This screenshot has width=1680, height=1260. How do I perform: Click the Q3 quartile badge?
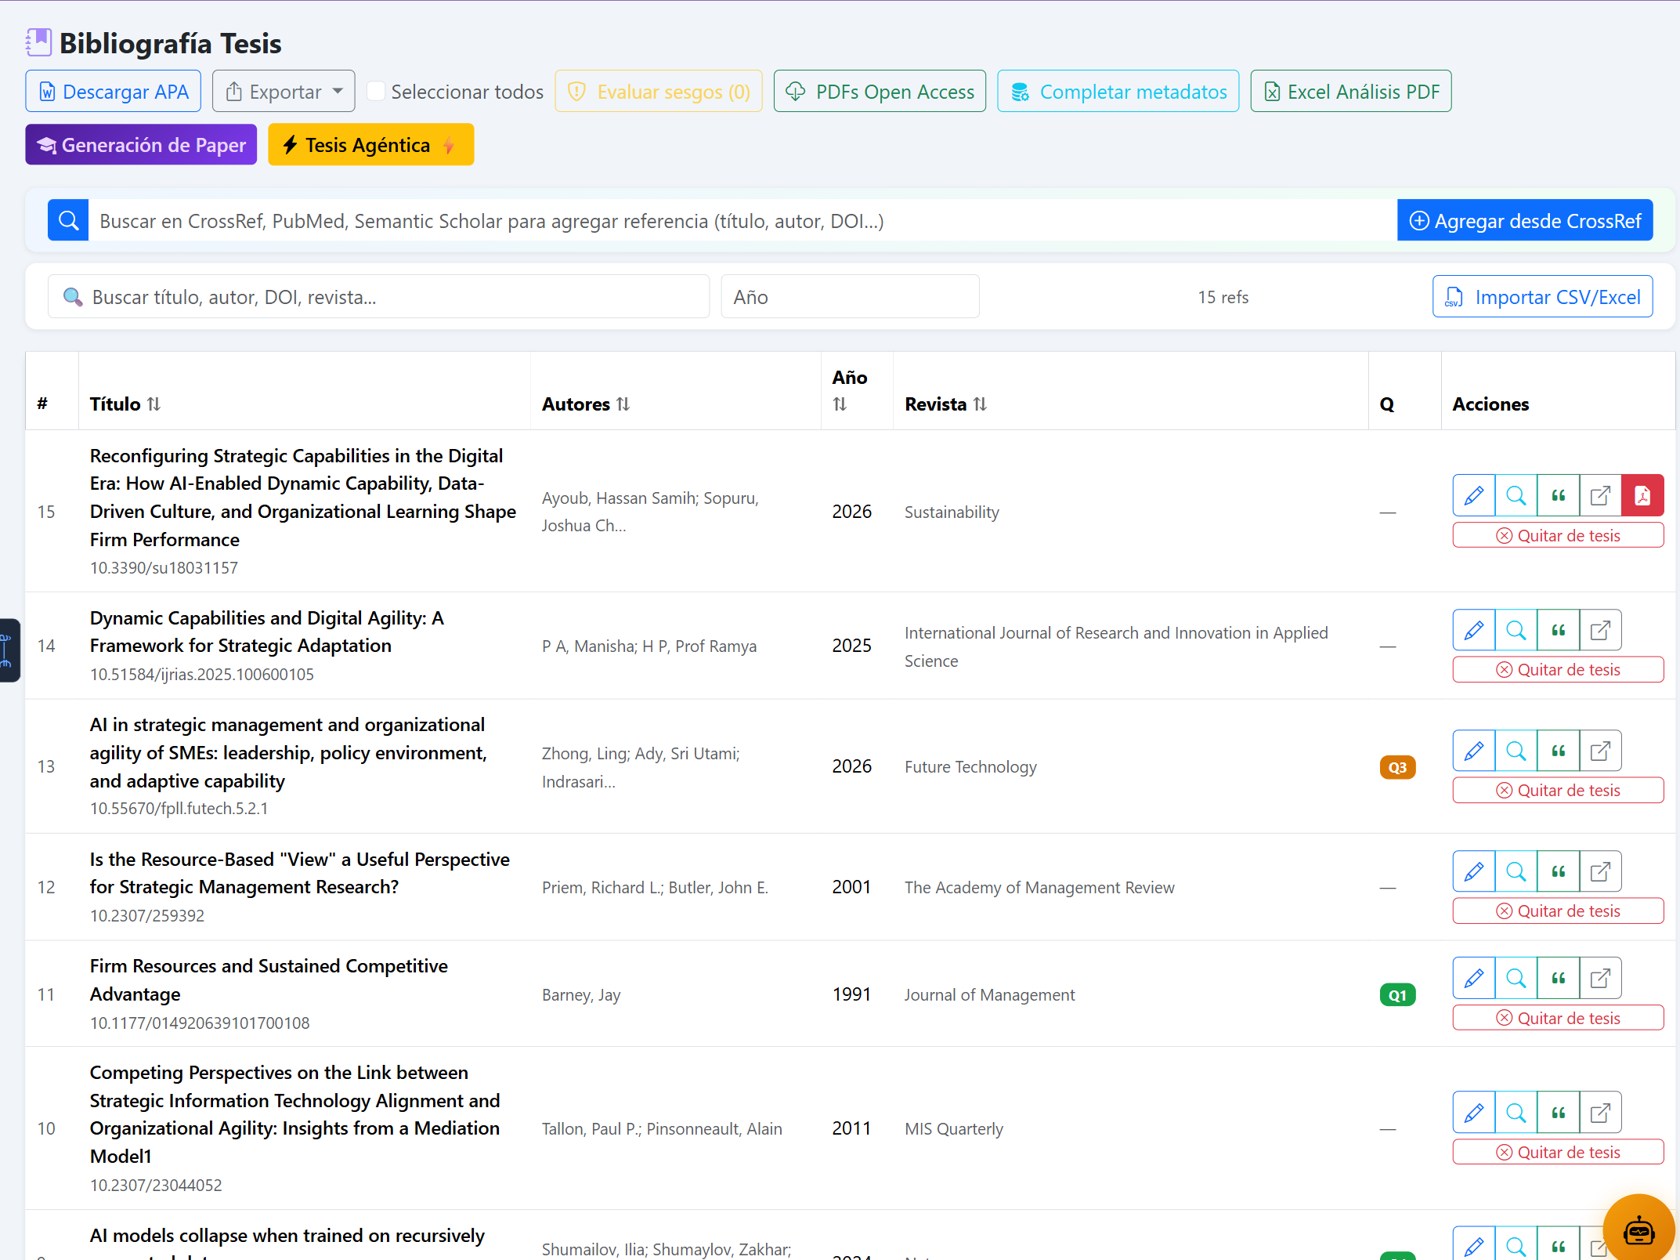click(1397, 767)
